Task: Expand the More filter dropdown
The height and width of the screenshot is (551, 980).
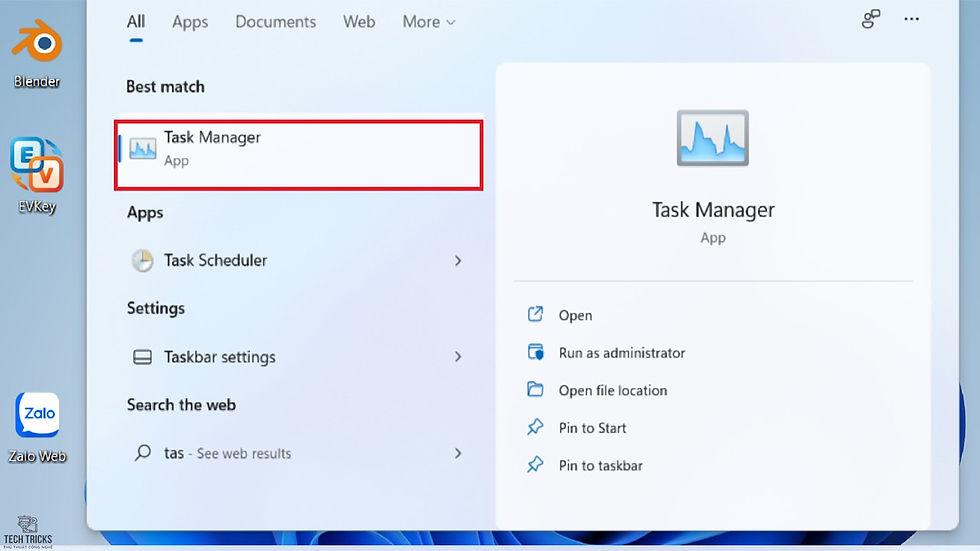Action: pos(429,22)
